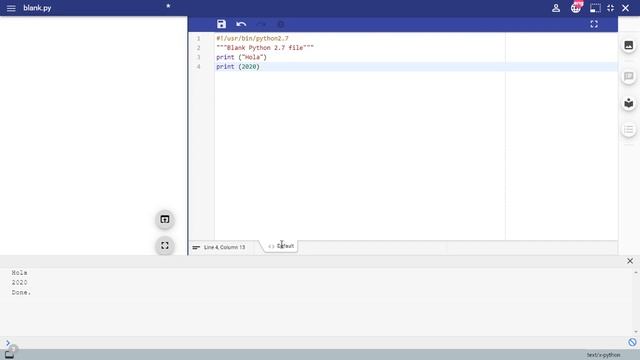Undo the last edit
The height and width of the screenshot is (360, 640).
coord(241,24)
